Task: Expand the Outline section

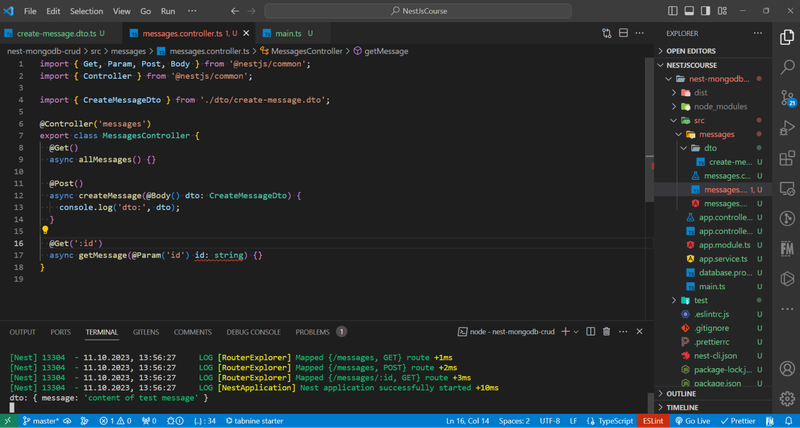Action: 713,394
